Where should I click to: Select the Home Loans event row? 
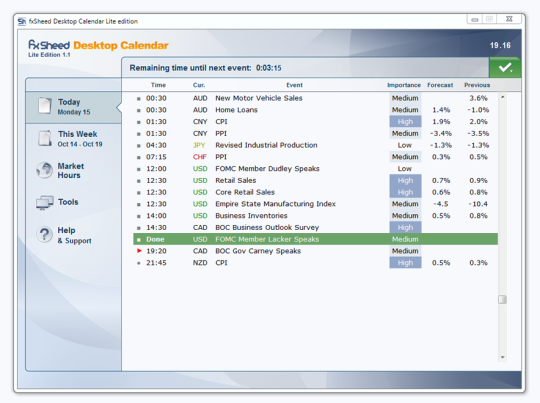(315, 110)
